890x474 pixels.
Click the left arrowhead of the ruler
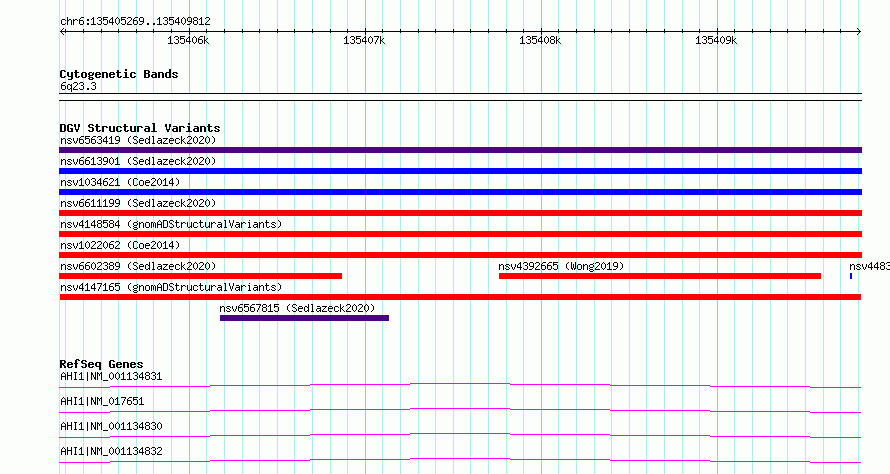[x=62, y=32]
